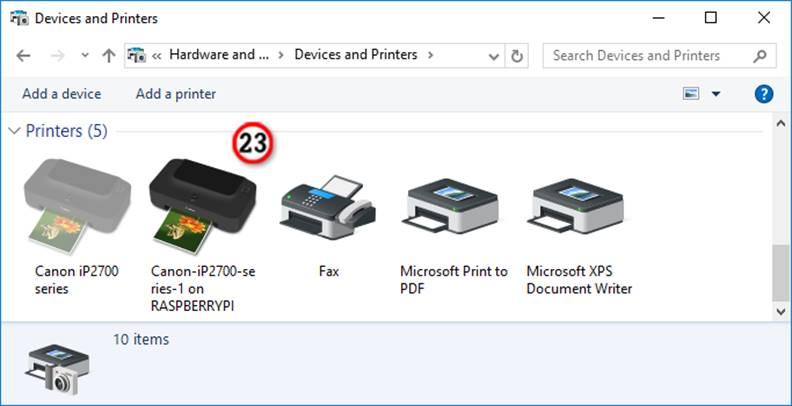Click the Canon-iP2700-series-1 on RASPBERRYPI label
Screen dimensions: 792x406
coord(203,289)
